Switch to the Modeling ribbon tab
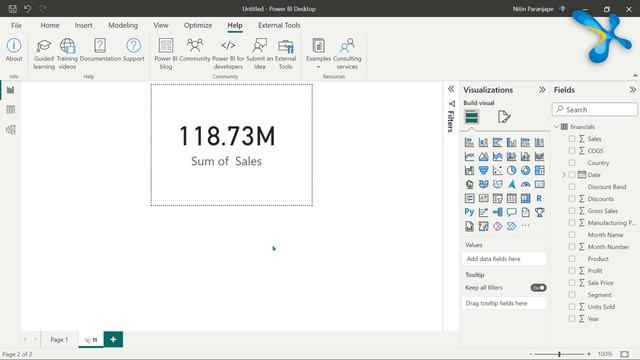This screenshot has width=640, height=360. pyautogui.click(x=123, y=25)
